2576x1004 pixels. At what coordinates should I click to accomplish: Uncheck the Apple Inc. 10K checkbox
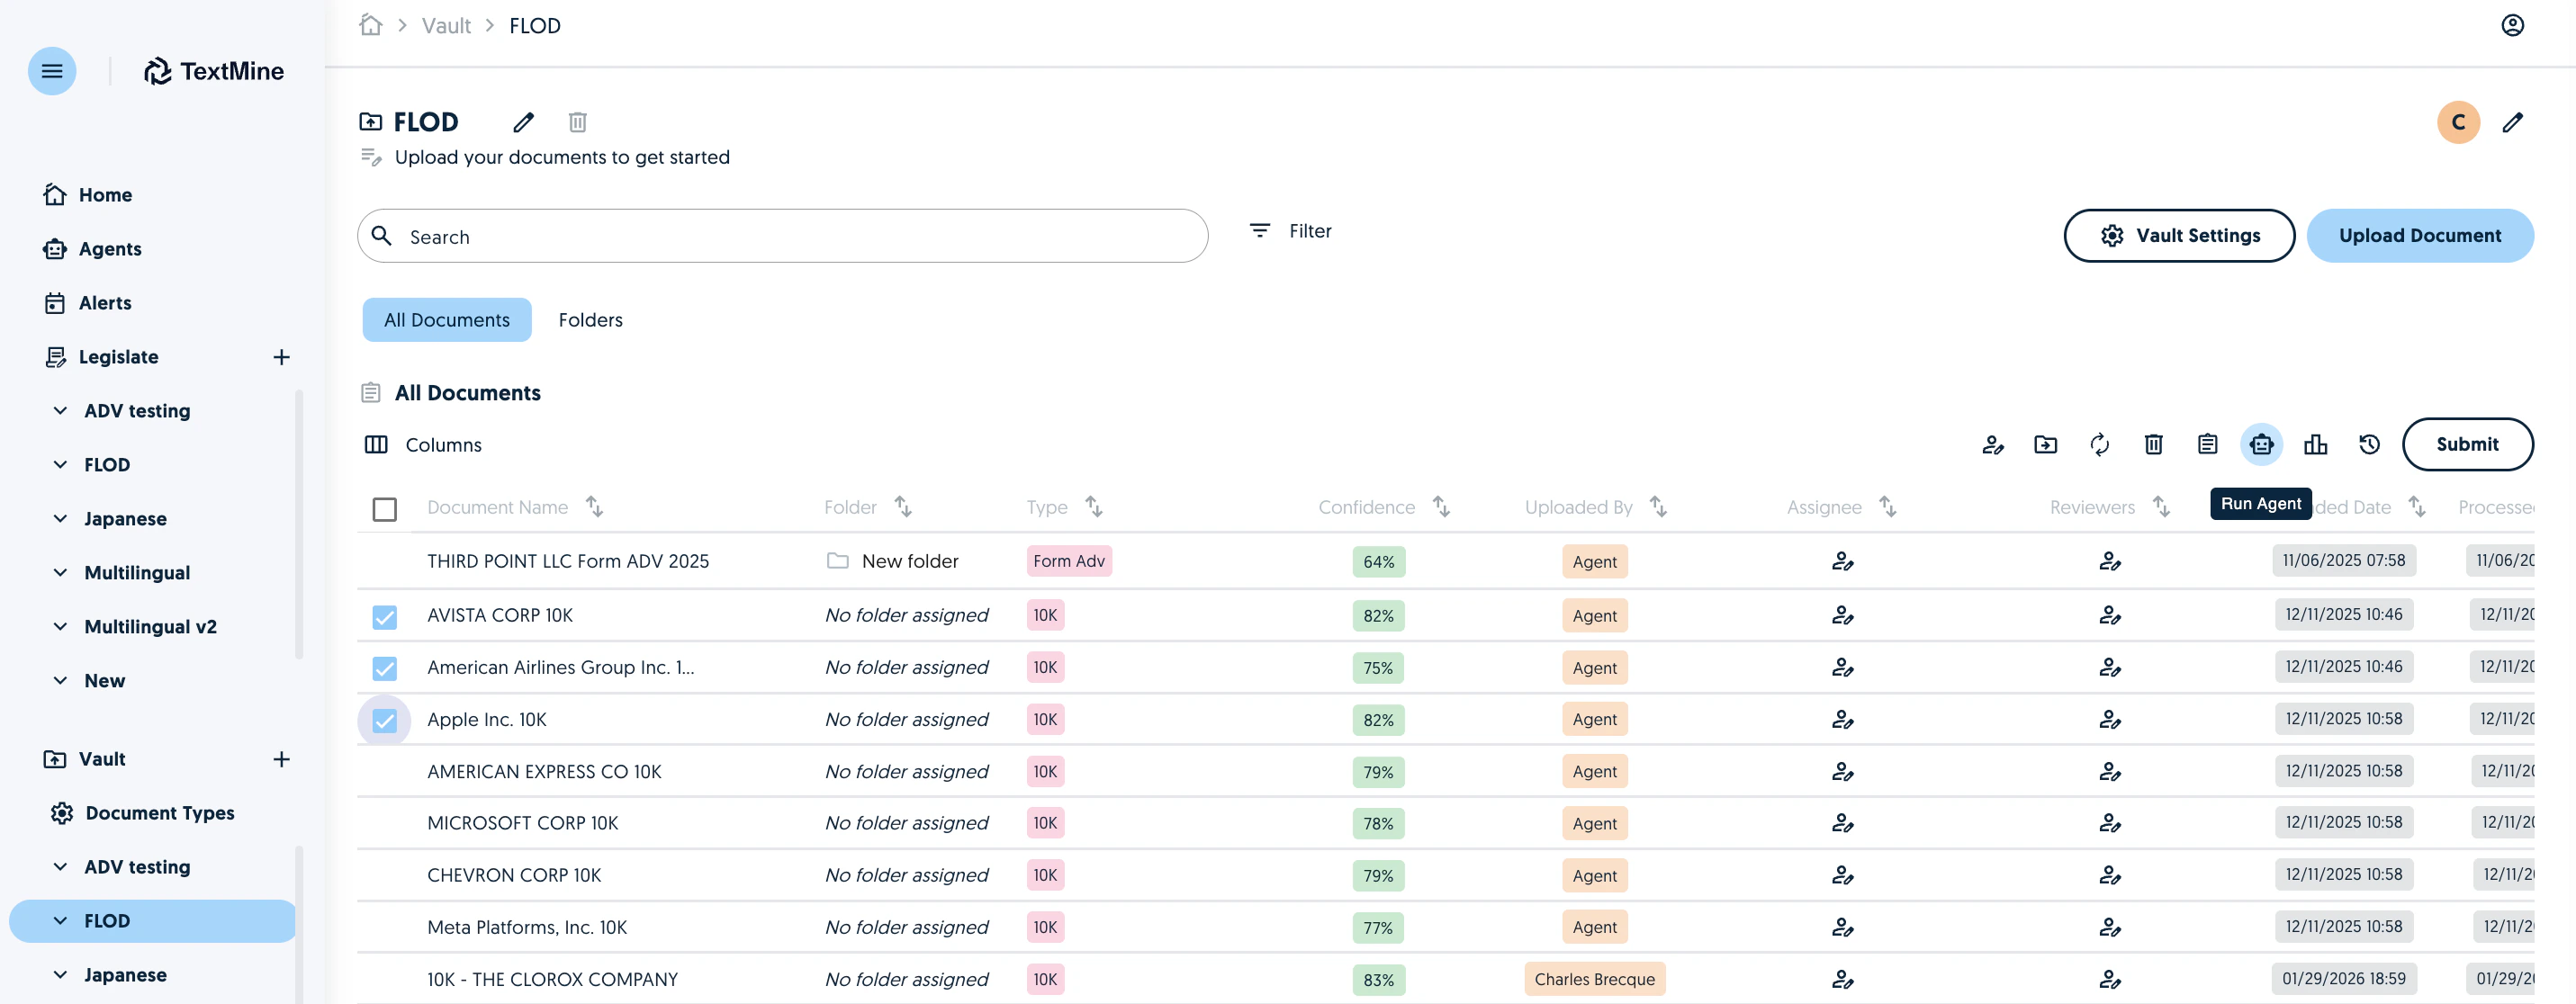(384, 720)
